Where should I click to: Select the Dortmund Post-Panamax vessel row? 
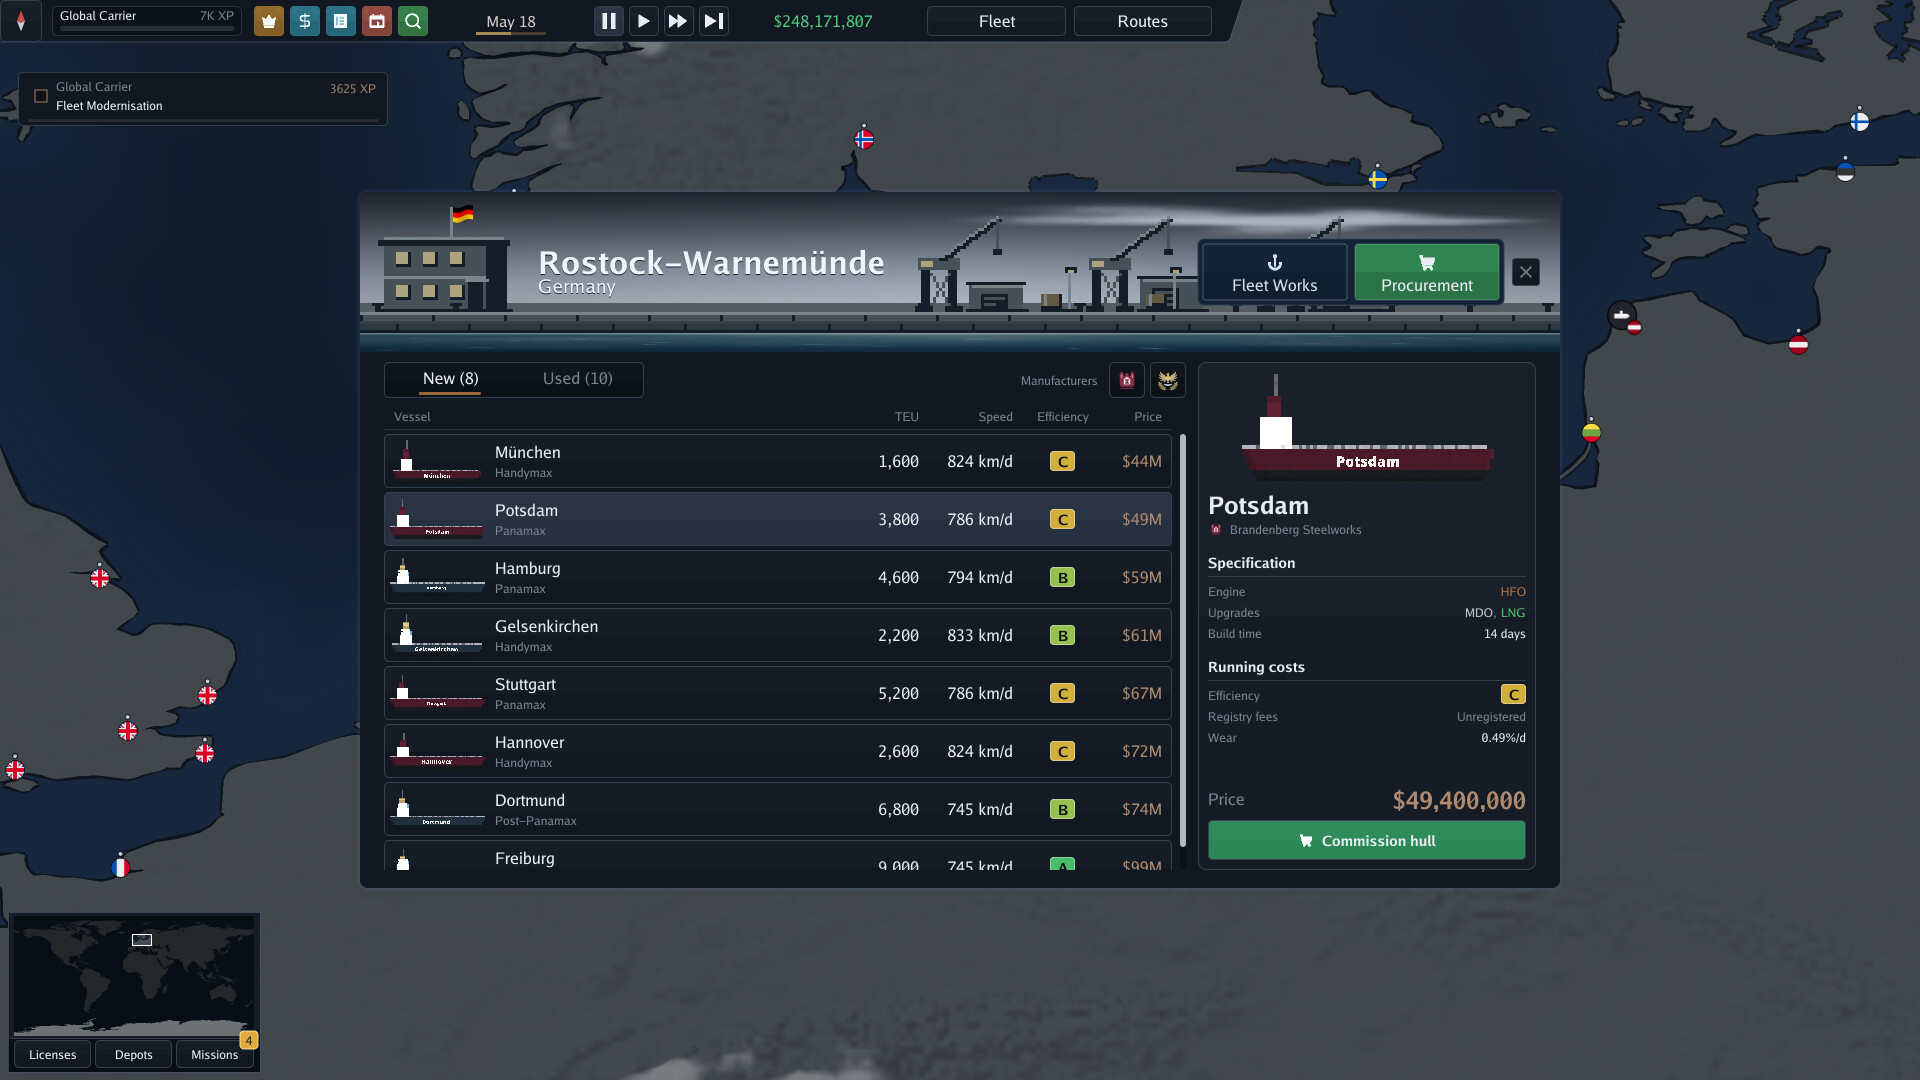click(x=777, y=809)
